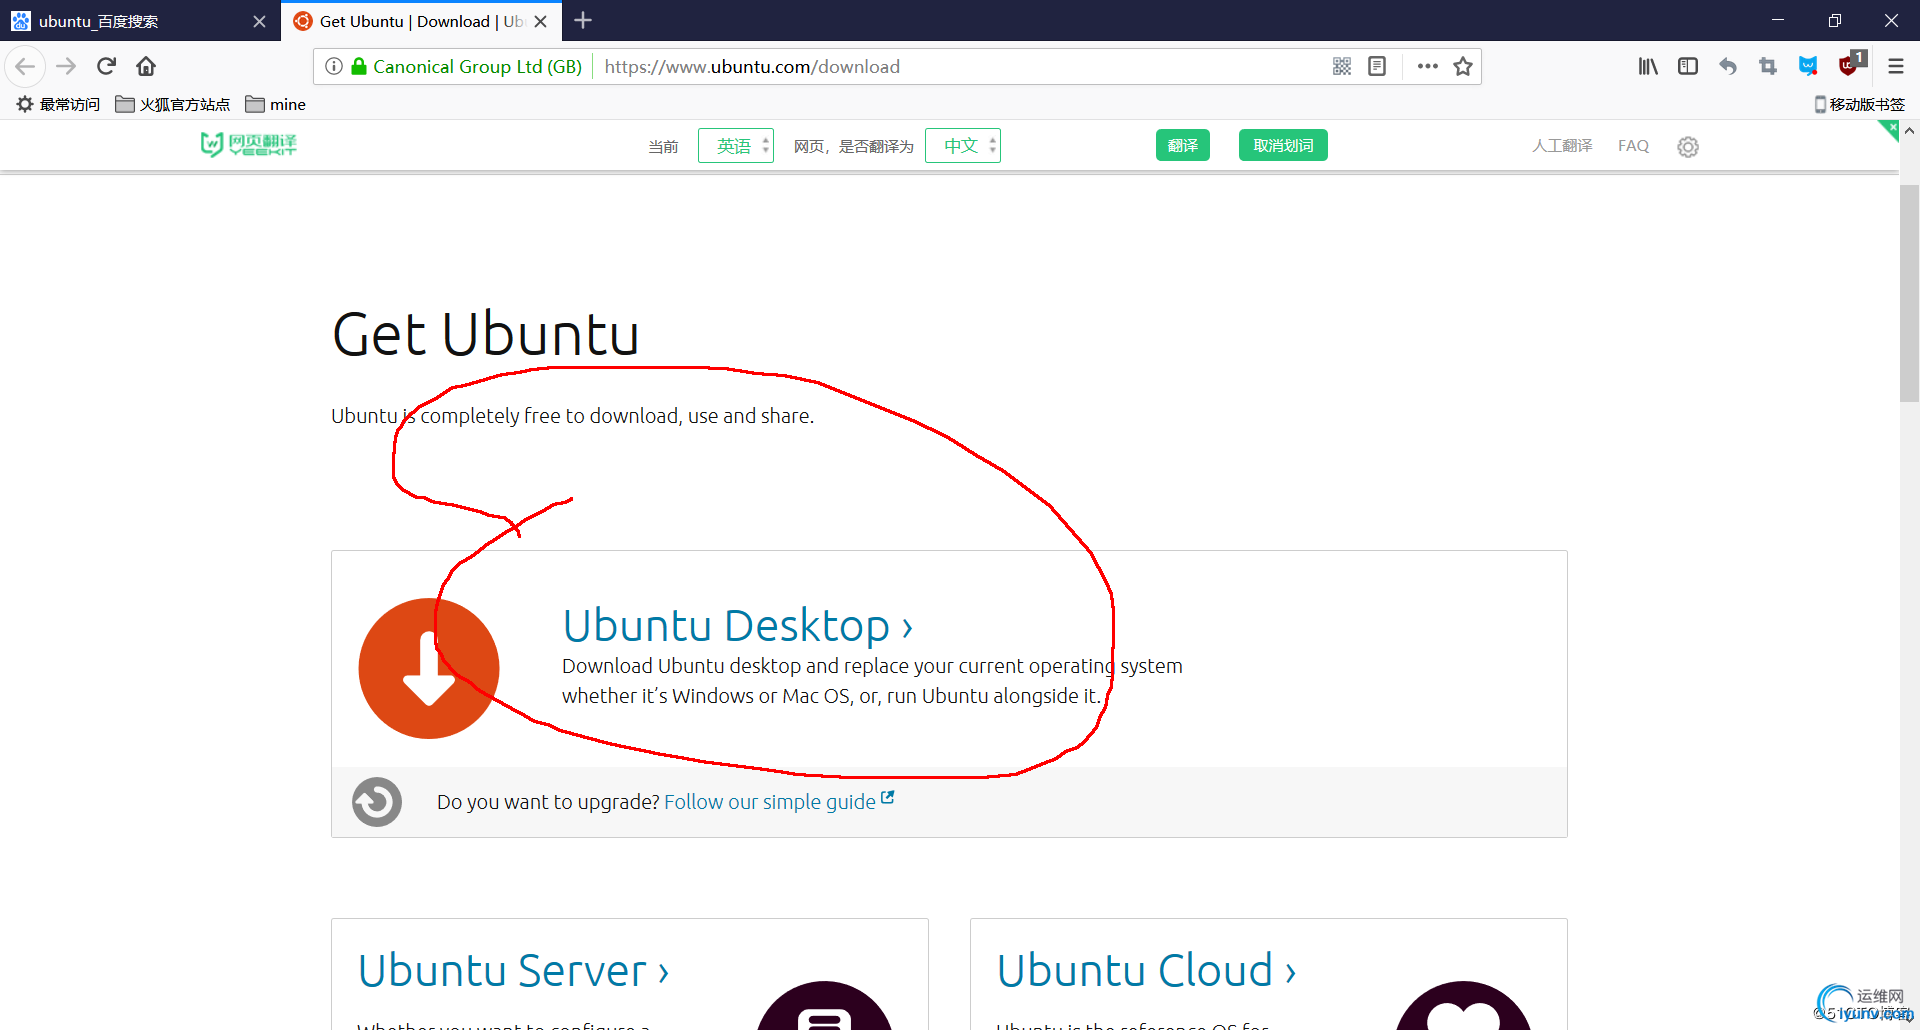Follow our simple guide link
This screenshot has width=1920, height=1030.
[779, 802]
